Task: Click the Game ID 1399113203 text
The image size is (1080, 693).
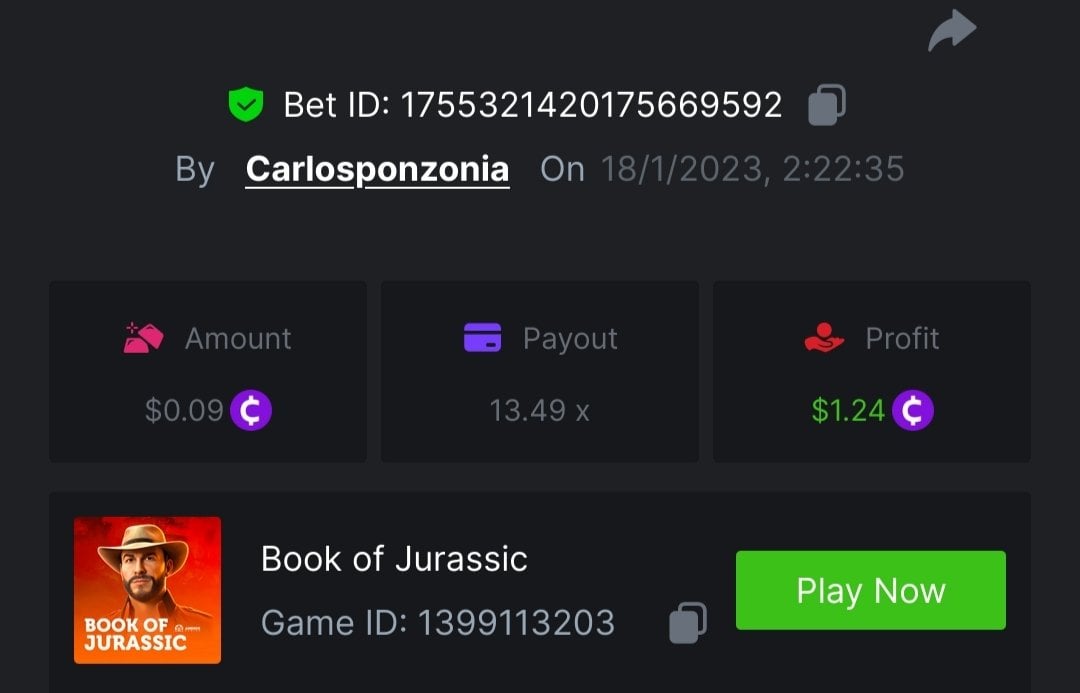Action: (x=438, y=623)
